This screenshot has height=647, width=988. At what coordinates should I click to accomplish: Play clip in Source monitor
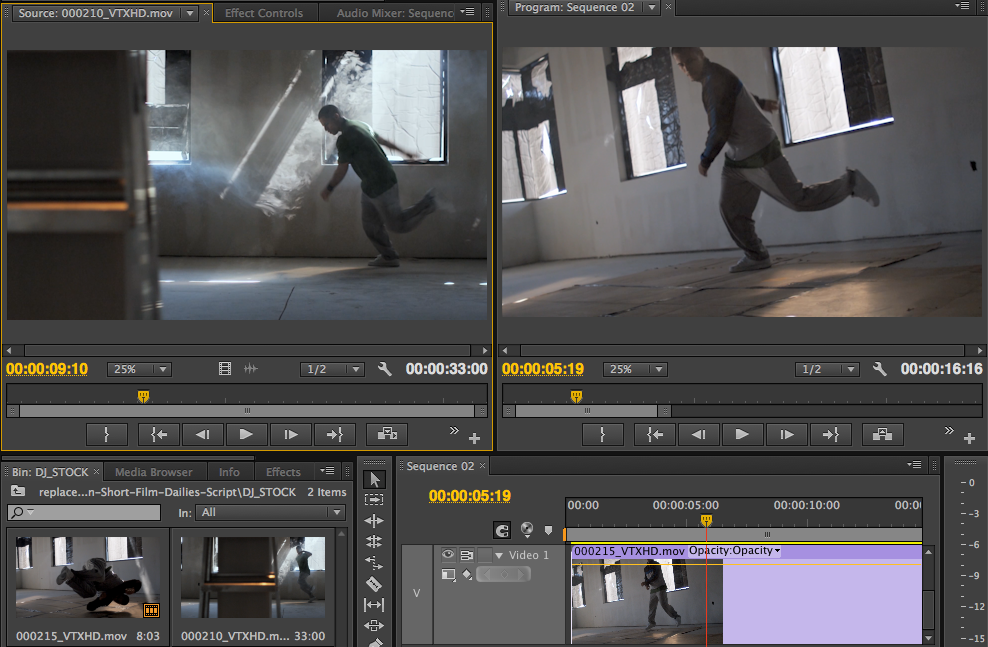pos(246,434)
